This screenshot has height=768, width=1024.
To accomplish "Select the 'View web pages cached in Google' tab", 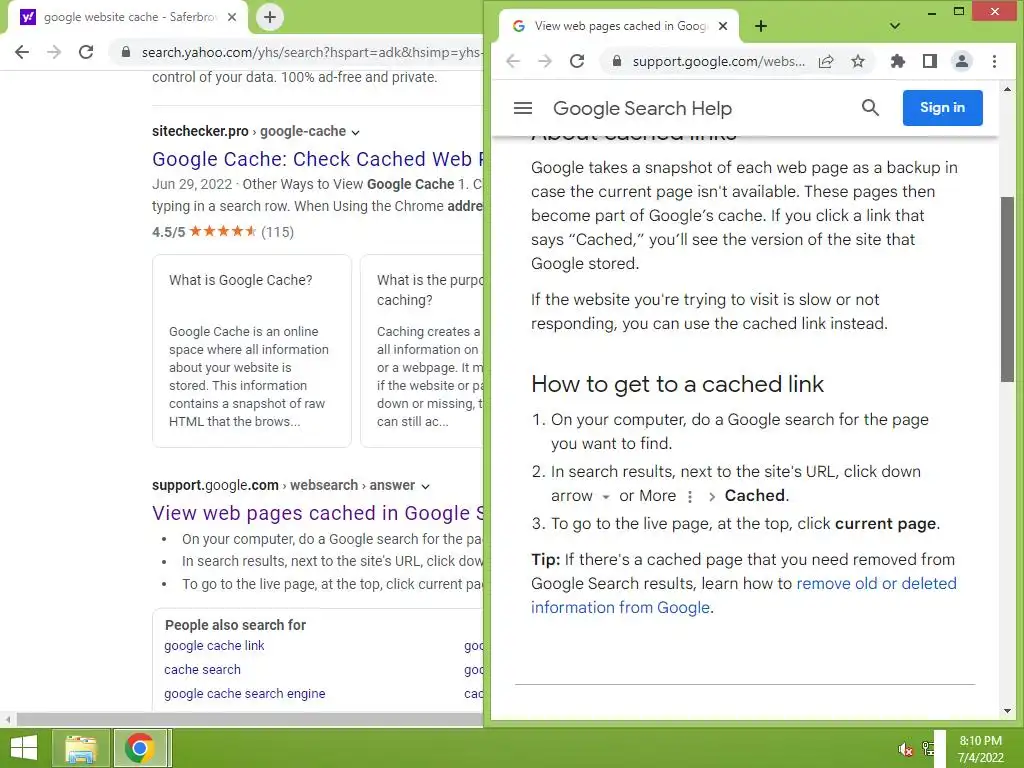I will tap(620, 26).
